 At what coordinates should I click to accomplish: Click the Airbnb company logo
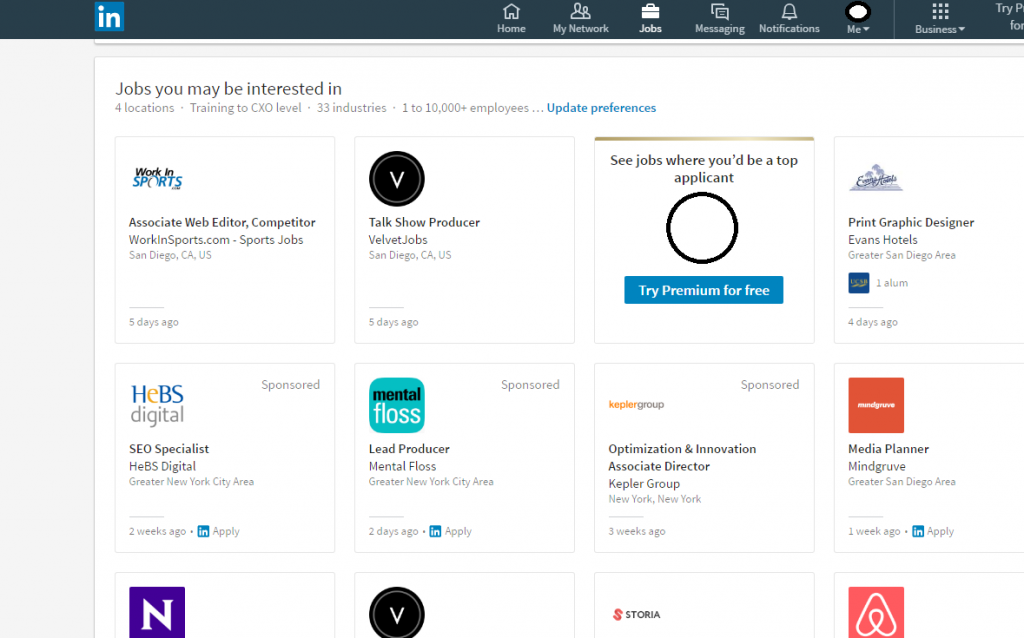coord(876,613)
